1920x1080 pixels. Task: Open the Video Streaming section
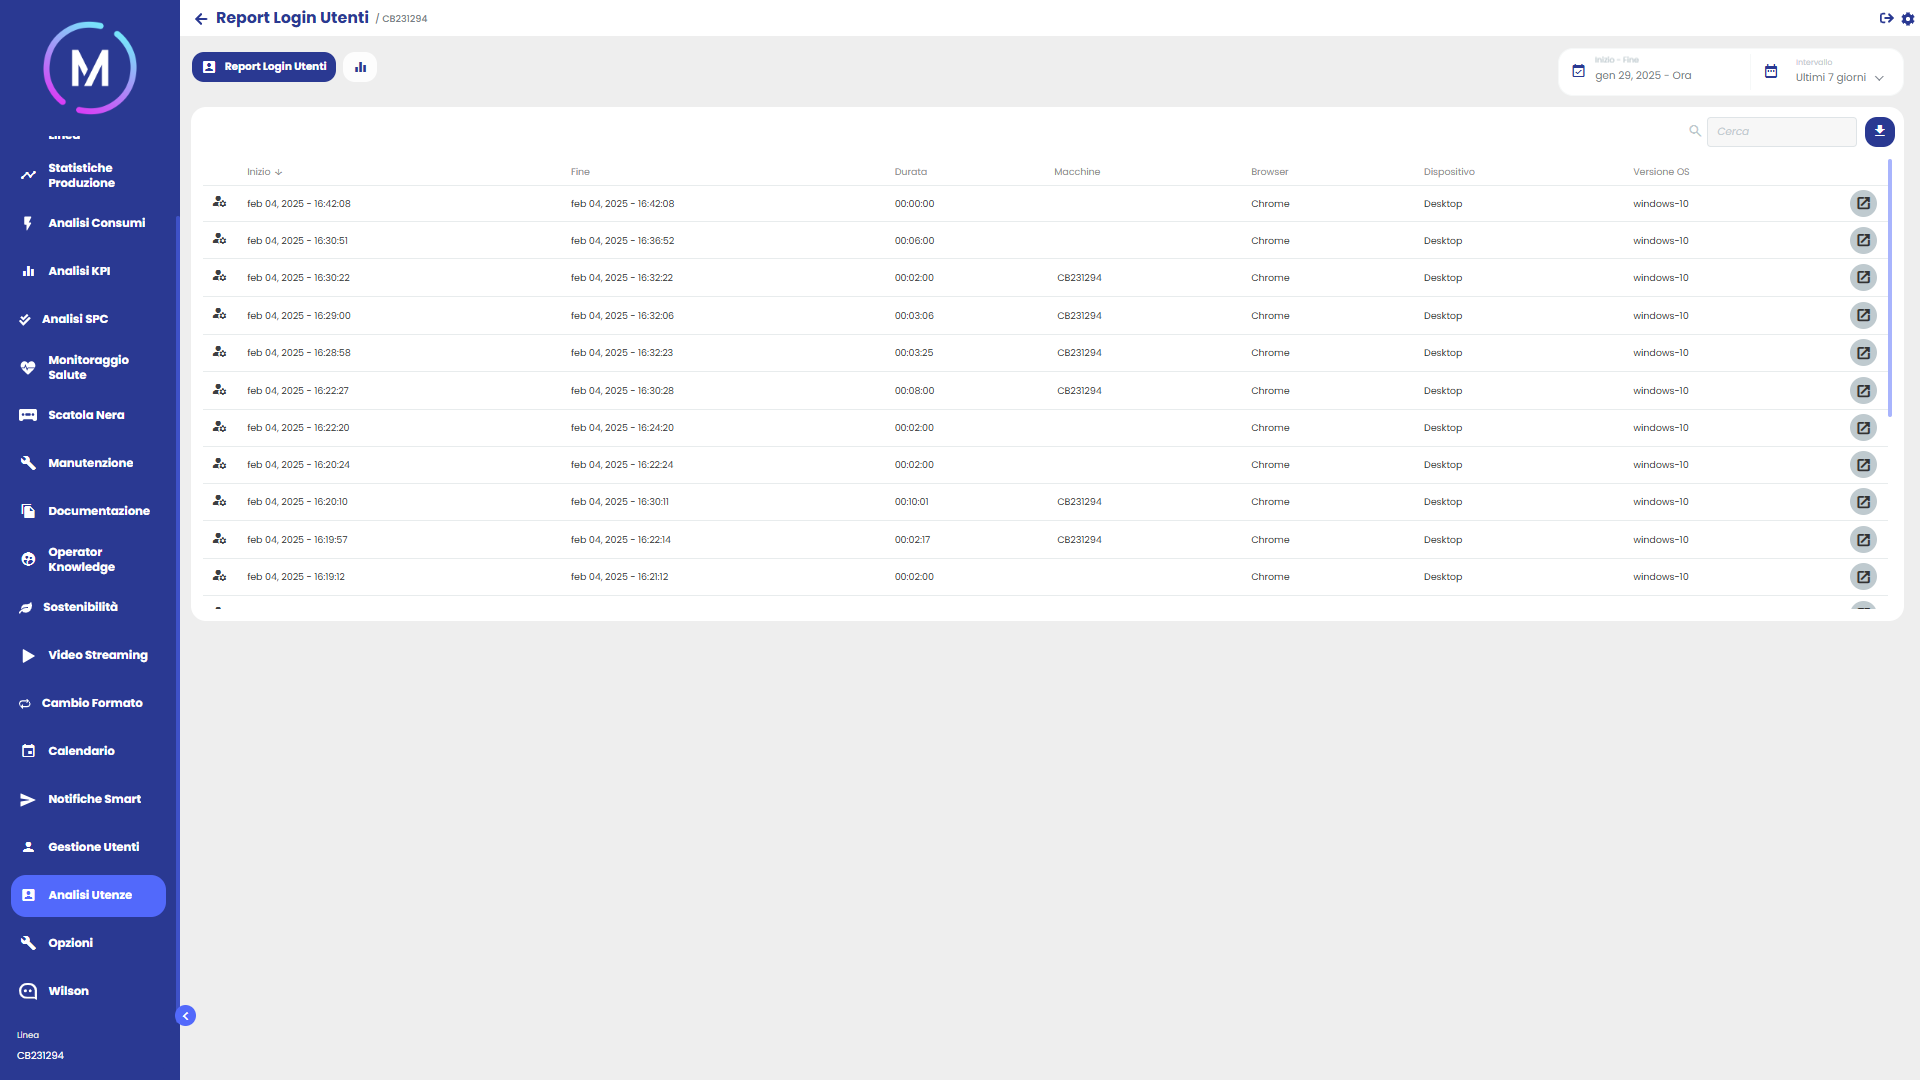[97, 655]
